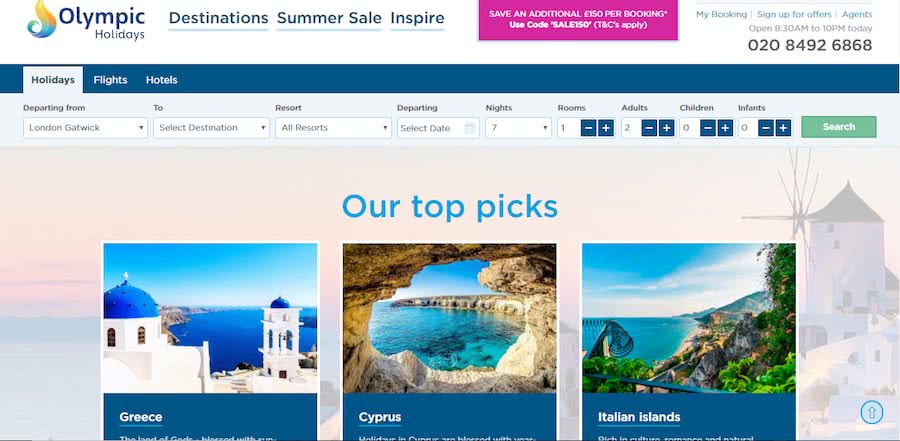Open the Cyprus top pick thumbnail
Image resolution: width=900 pixels, height=441 pixels.
click(449, 318)
